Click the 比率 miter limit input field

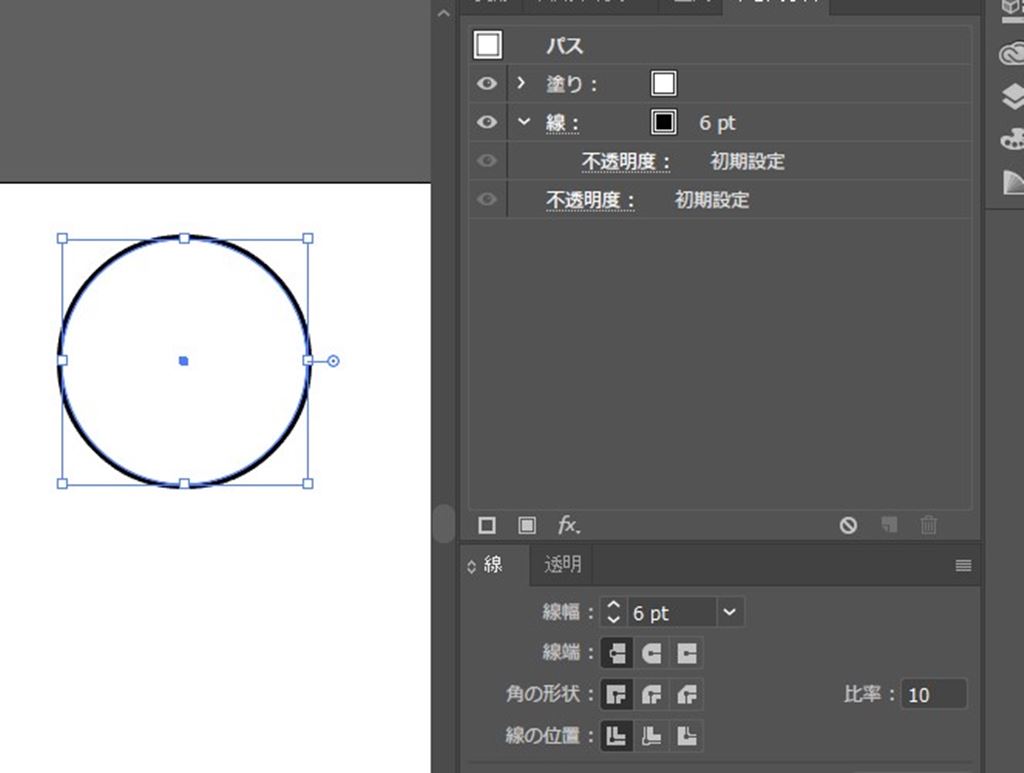(933, 694)
